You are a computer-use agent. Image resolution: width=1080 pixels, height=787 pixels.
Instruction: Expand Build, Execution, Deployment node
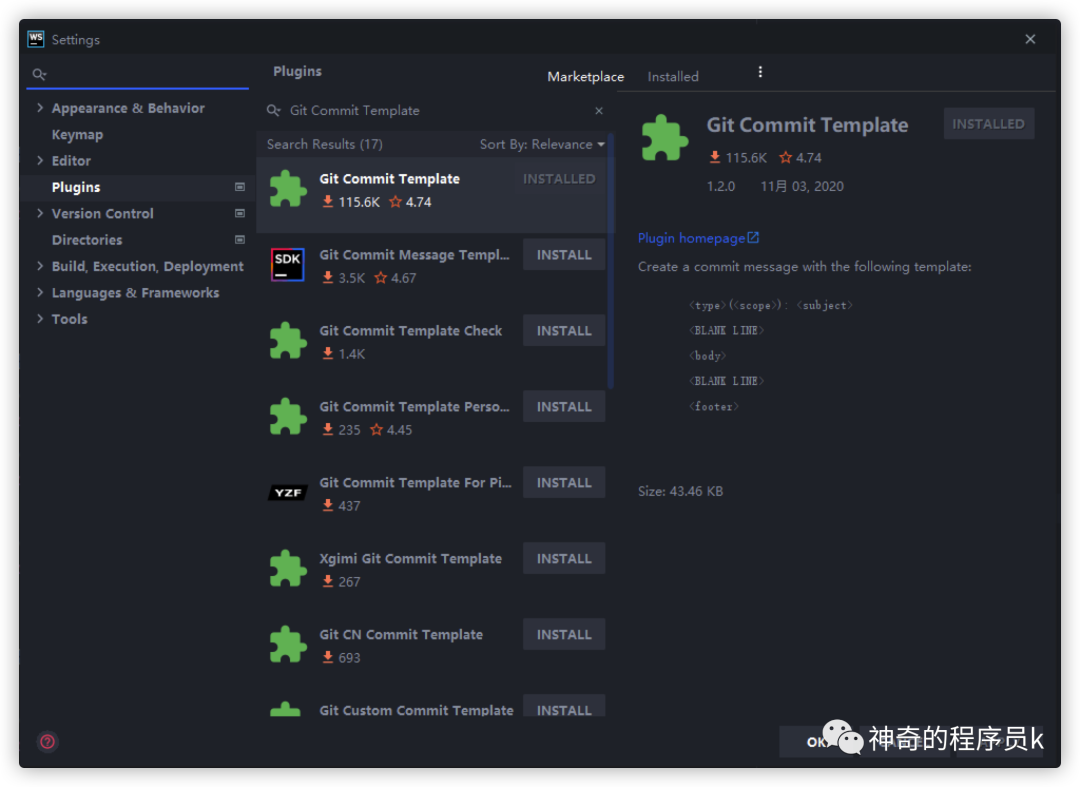(40, 266)
